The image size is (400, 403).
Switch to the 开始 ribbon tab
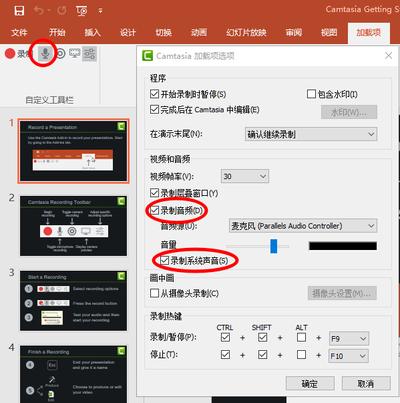57,33
